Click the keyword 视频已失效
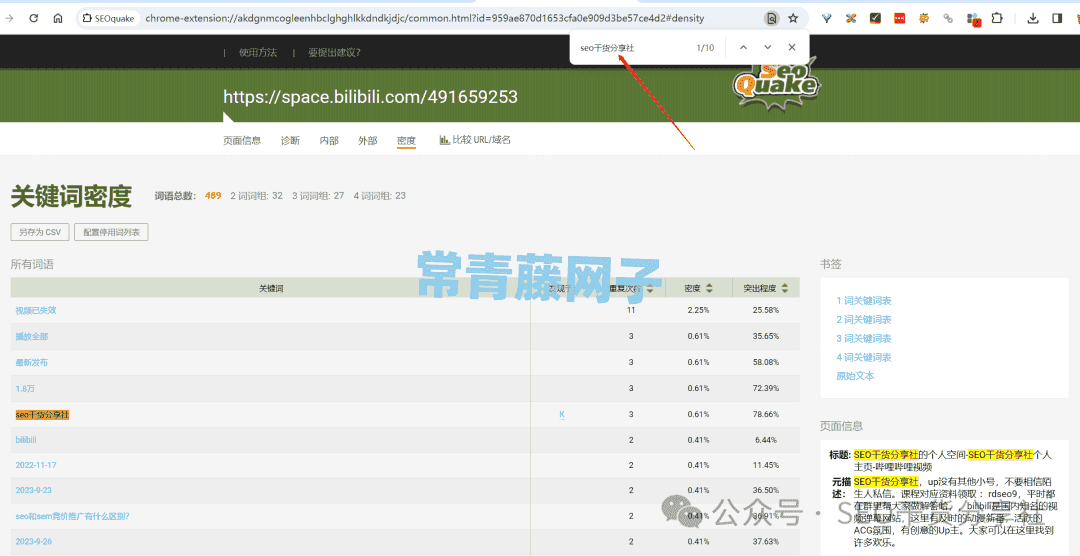Viewport: 1080px width, 556px height. [36, 311]
